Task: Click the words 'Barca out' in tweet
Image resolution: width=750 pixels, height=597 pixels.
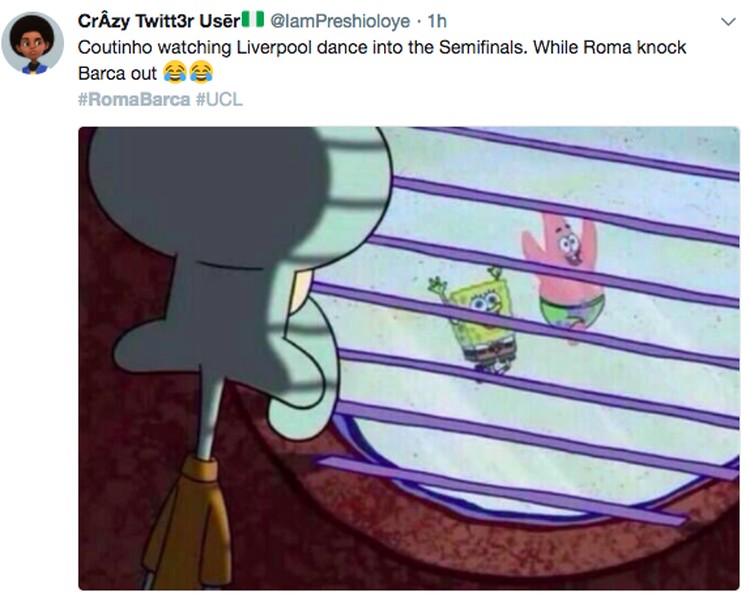Action: pyautogui.click(x=117, y=73)
